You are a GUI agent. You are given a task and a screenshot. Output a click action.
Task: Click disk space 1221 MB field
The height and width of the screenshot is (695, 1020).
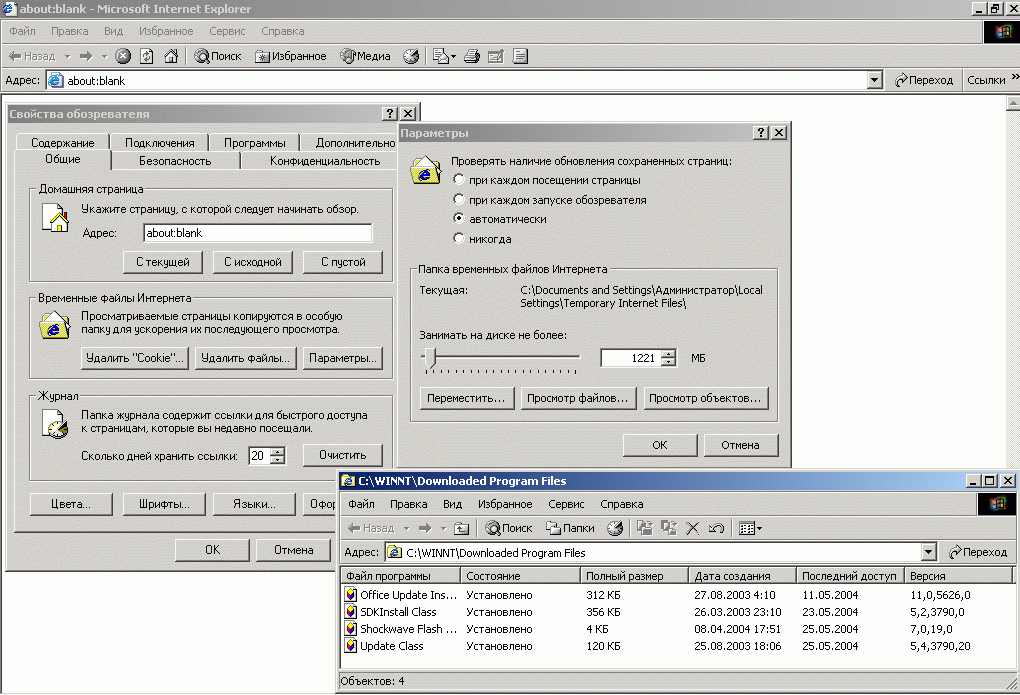pyautogui.click(x=631, y=358)
